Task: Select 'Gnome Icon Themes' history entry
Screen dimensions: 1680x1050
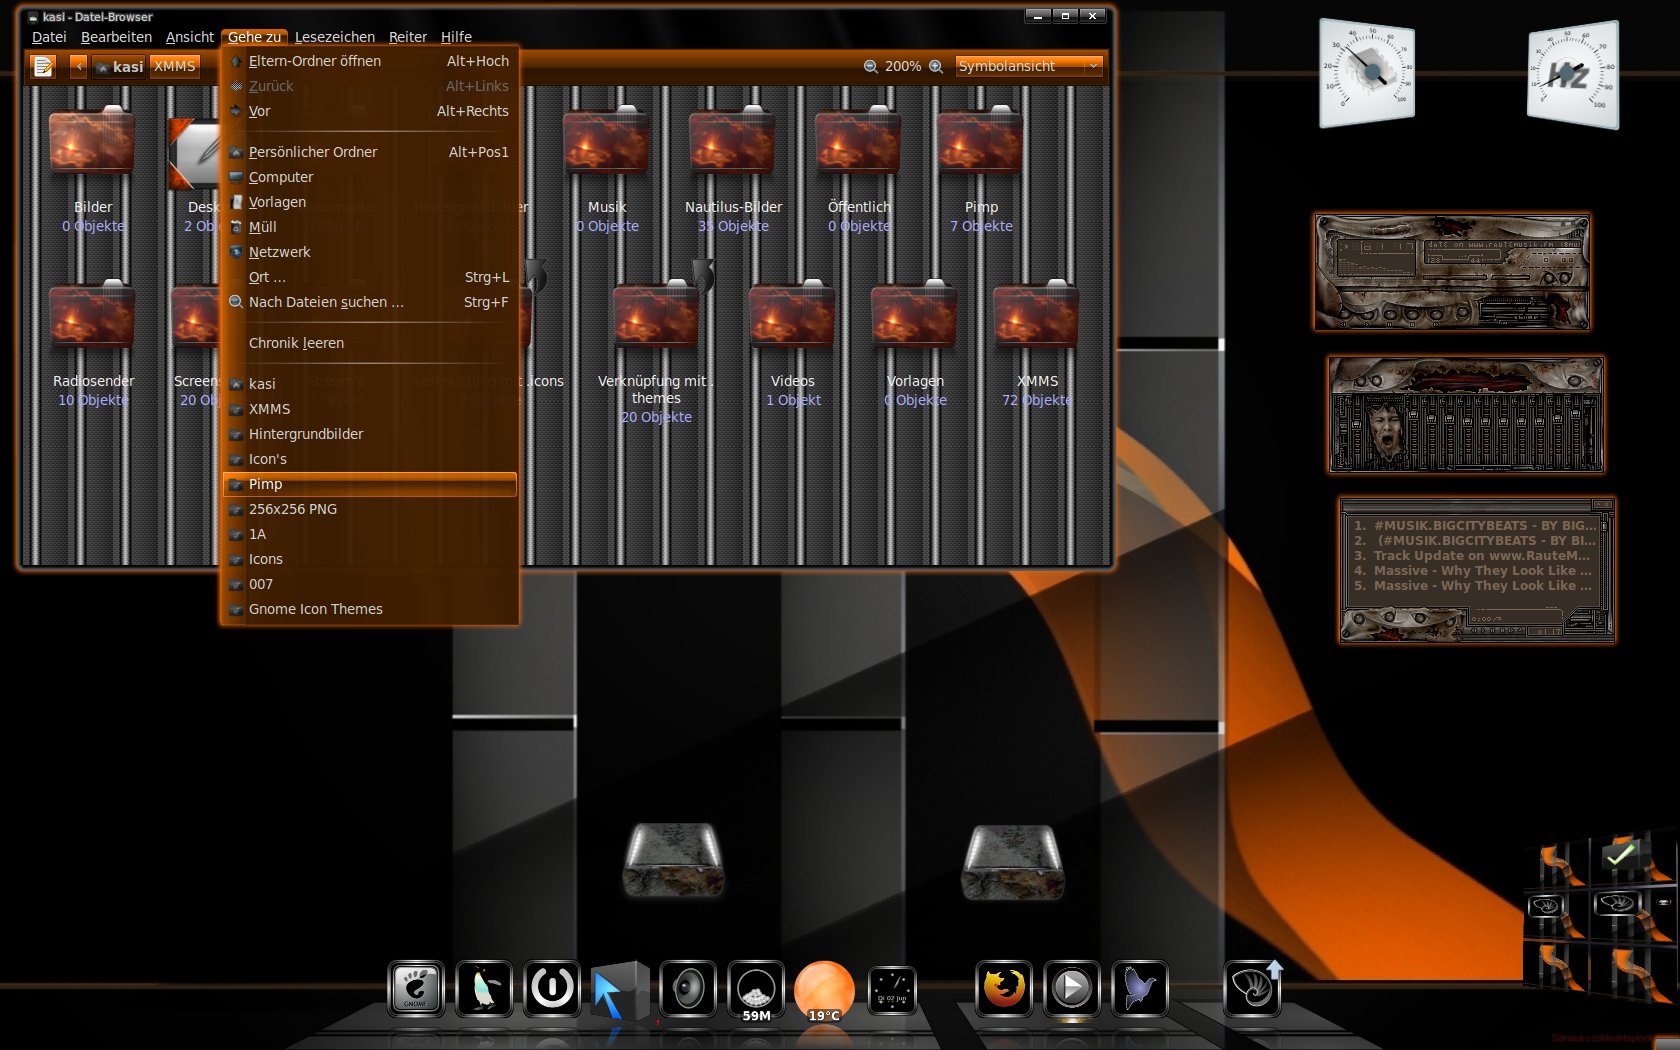Action: [370, 609]
